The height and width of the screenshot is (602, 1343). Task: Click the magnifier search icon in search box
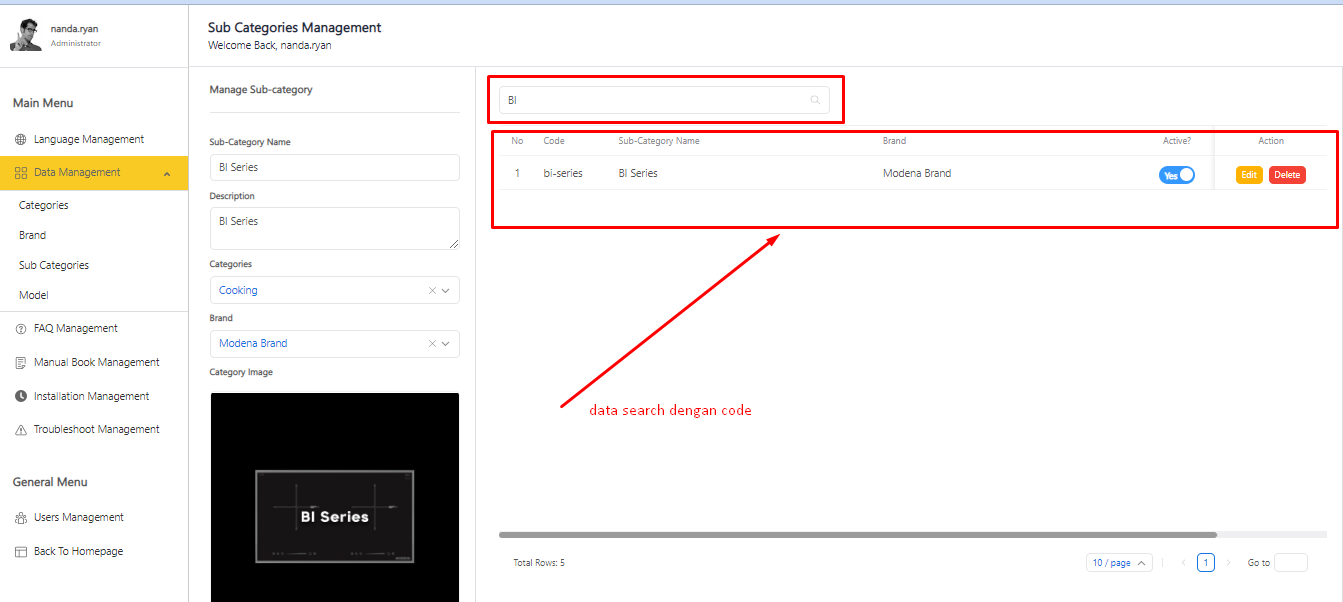pyautogui.click(x=815, y=100)
